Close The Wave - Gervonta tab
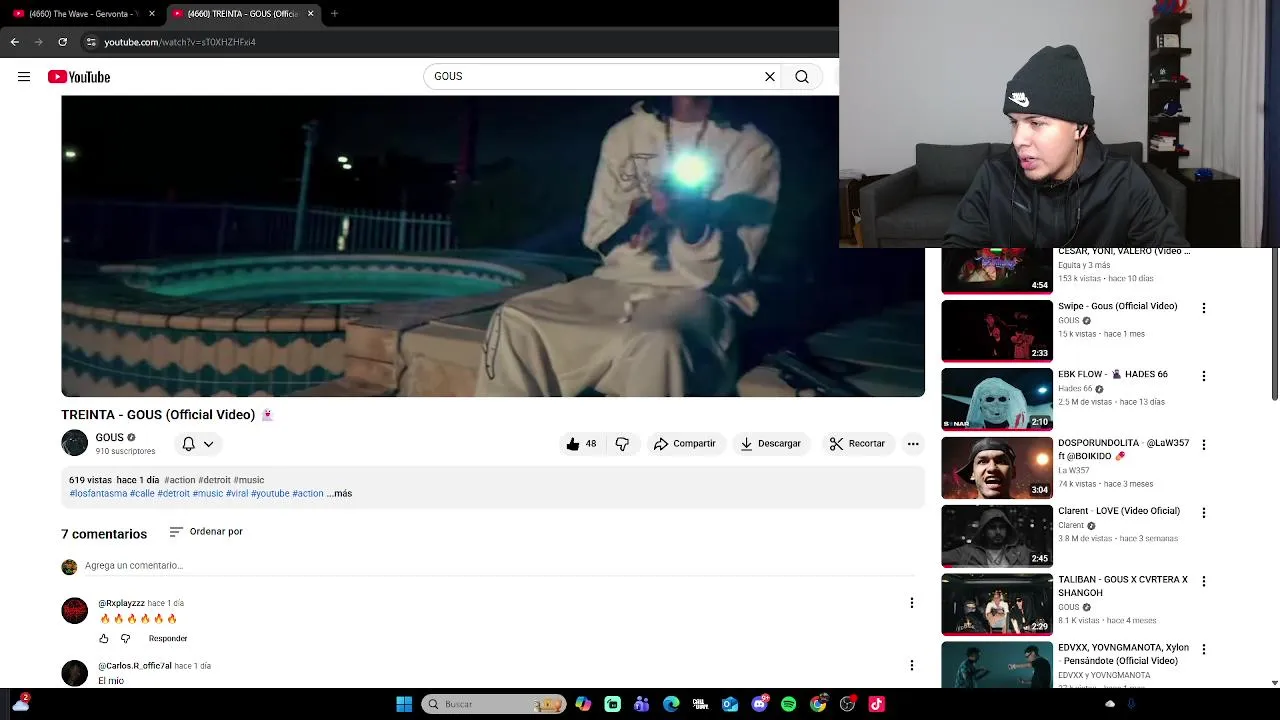This screenshot has width=1280, height=720. click(152, 14)
